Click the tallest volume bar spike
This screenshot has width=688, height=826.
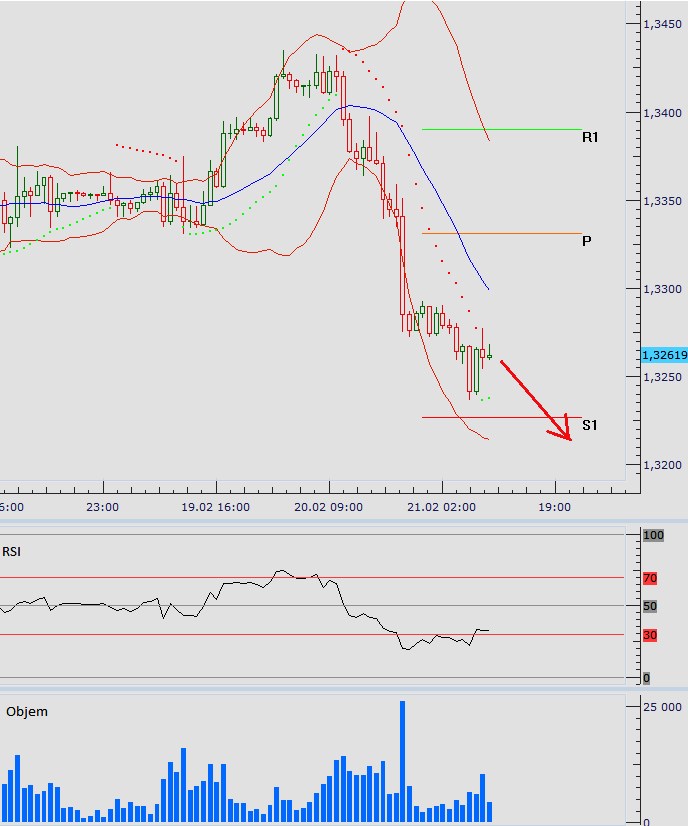[402, 761]
